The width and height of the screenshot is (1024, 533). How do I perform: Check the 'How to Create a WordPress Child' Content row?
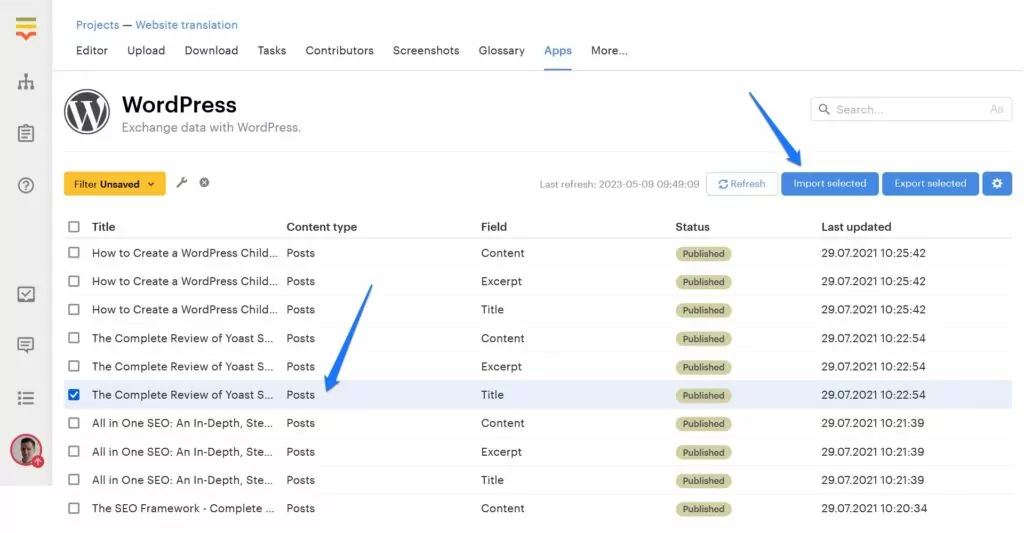click(x=74, y=253)
